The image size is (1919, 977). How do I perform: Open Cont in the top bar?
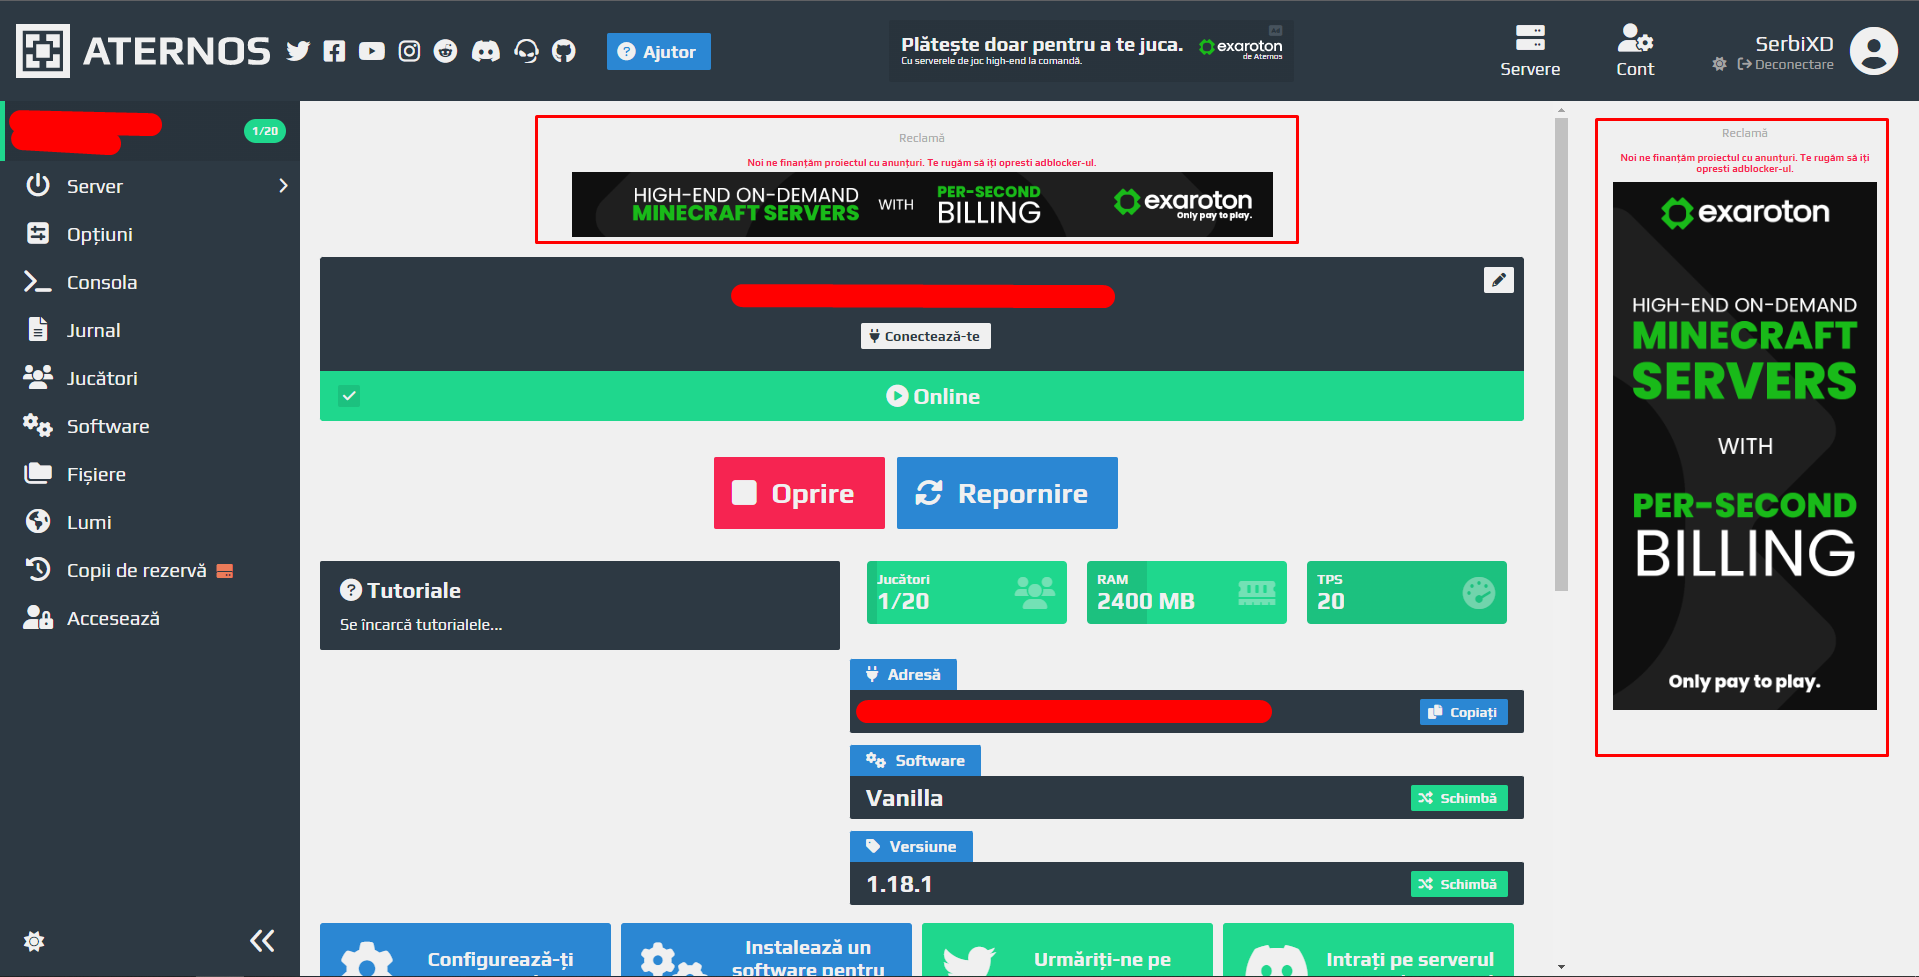pos(1635,51)
